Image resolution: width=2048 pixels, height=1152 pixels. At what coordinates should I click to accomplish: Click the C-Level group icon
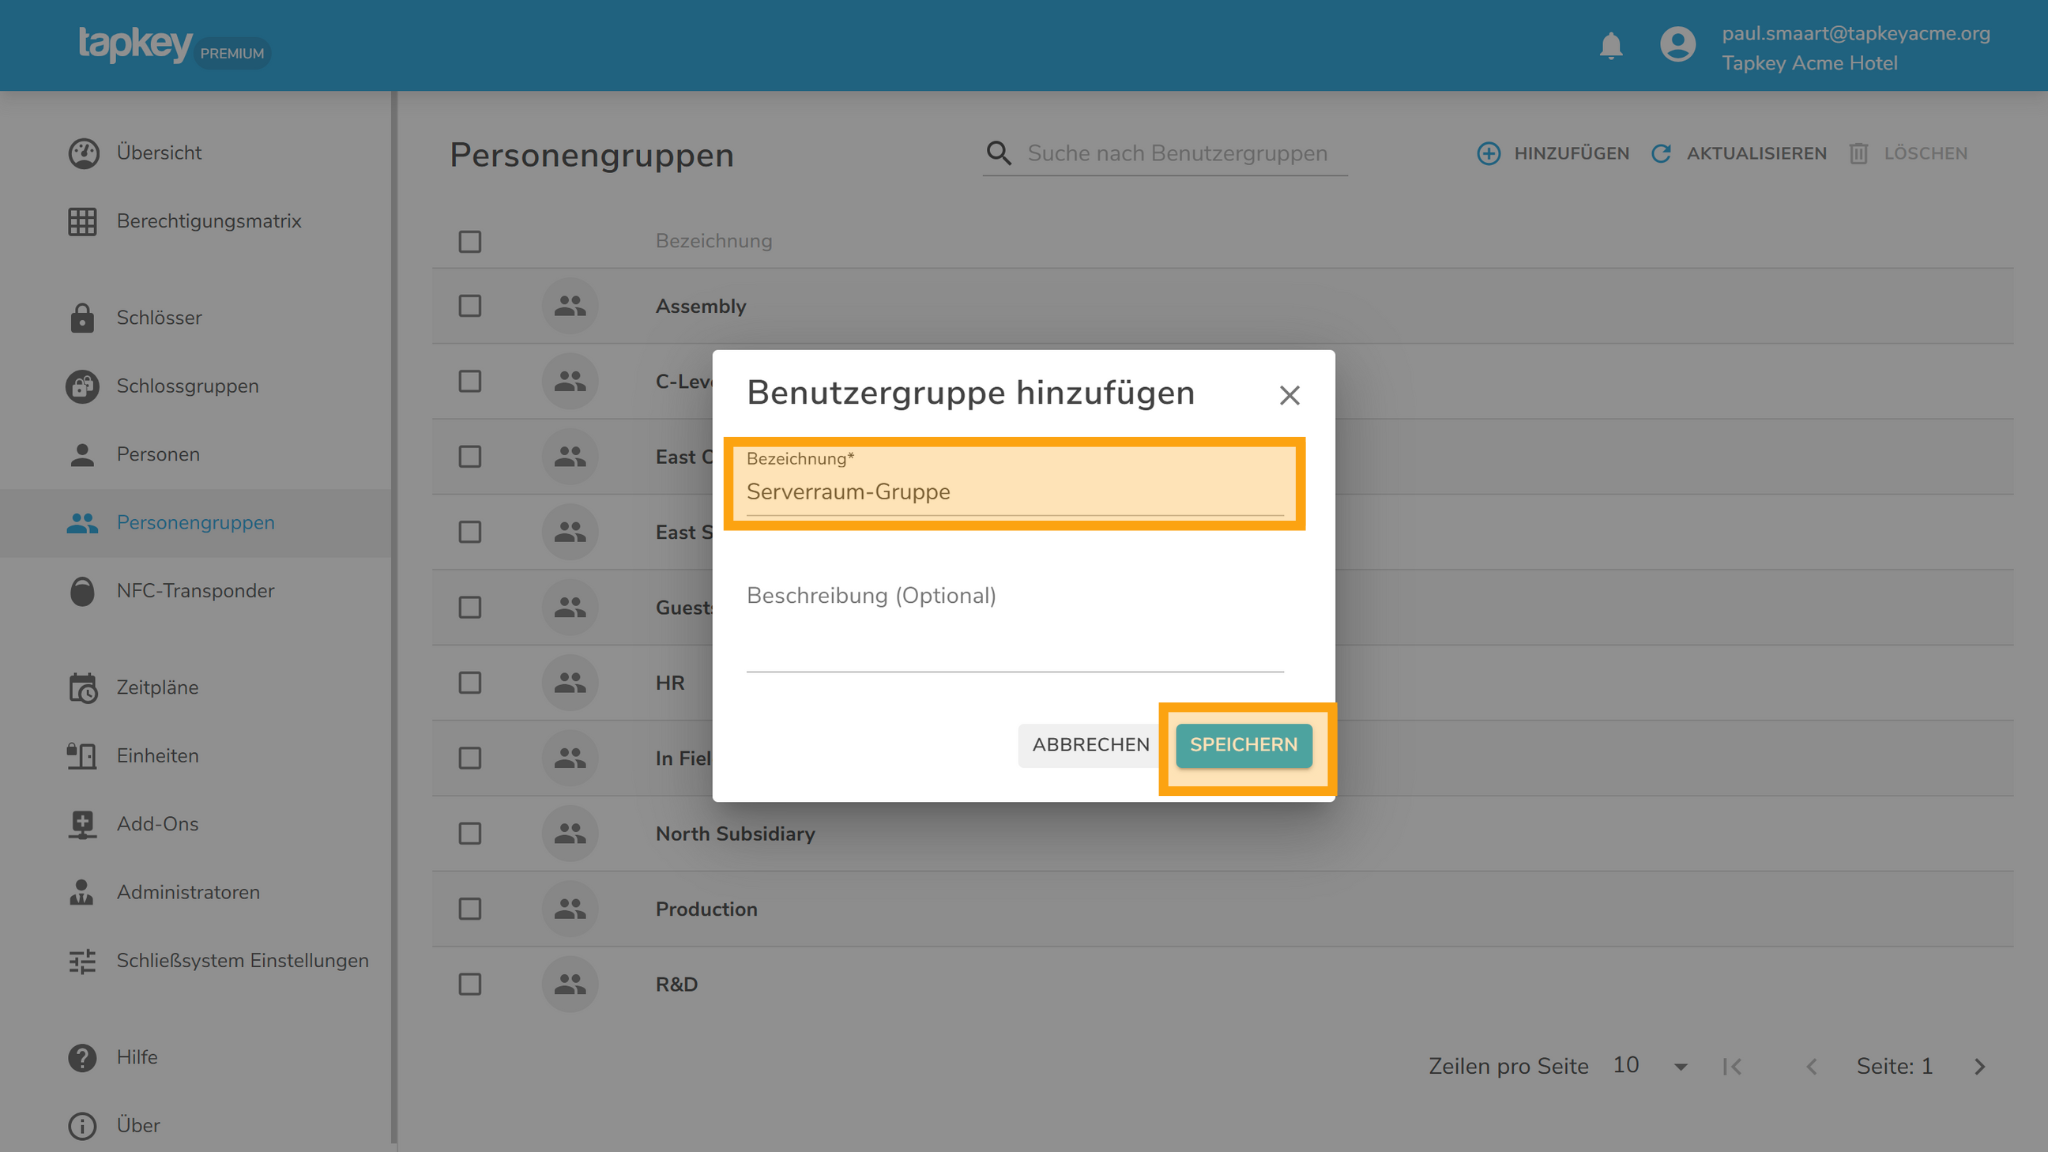(x=570, y=381)
